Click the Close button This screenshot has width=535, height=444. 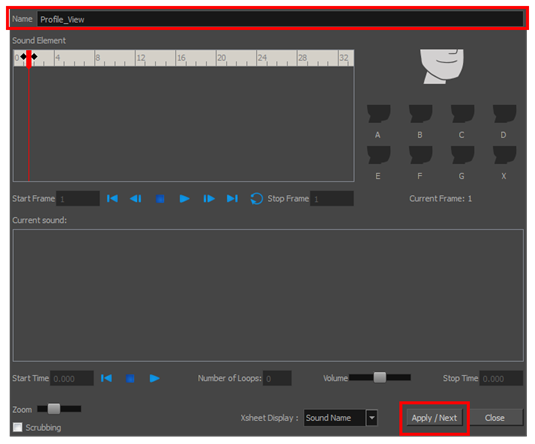pos(495,418)
